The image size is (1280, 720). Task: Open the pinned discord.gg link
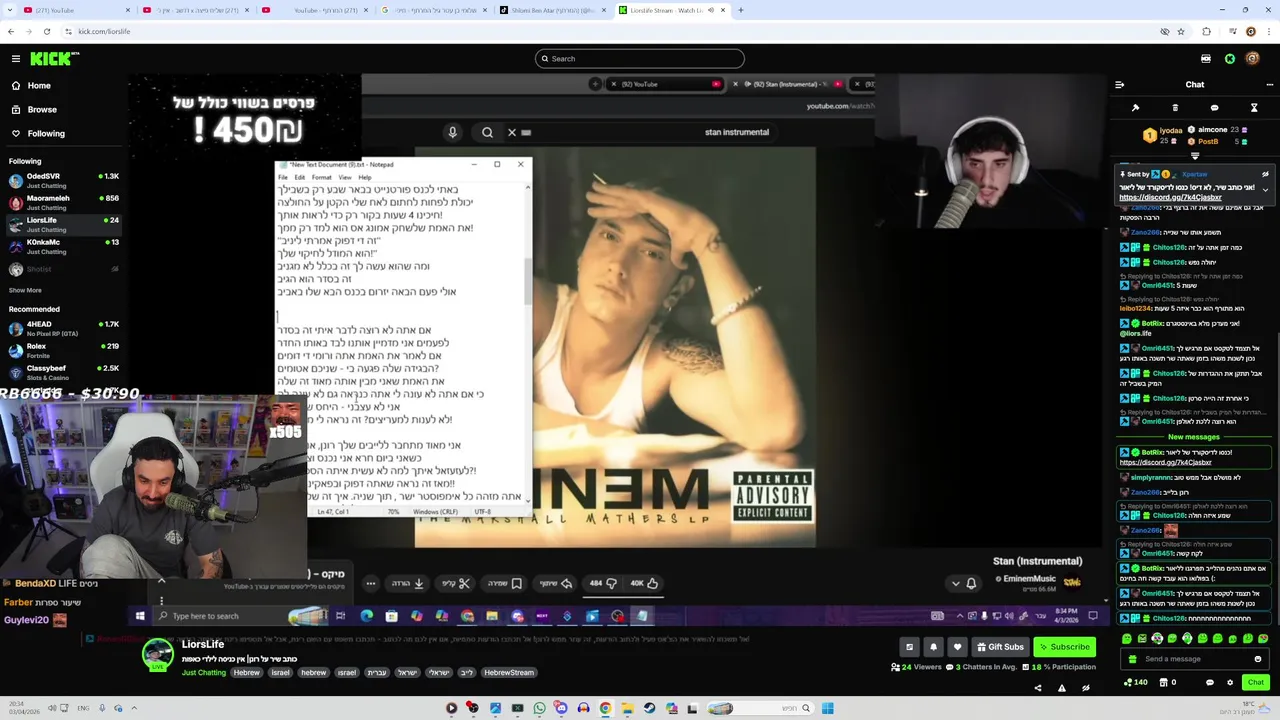(1170, 198)
